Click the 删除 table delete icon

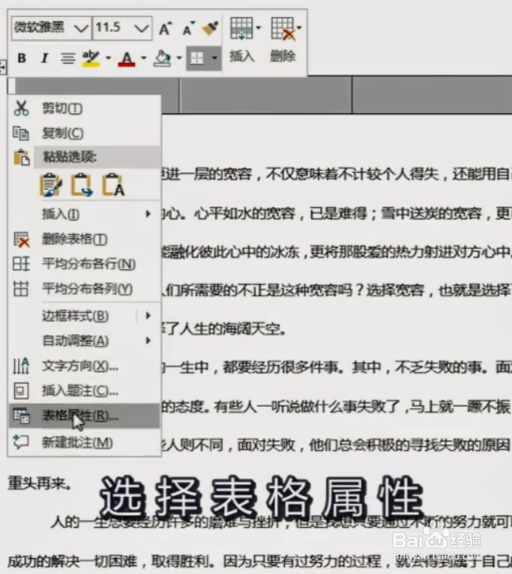(x=283, y=28)
